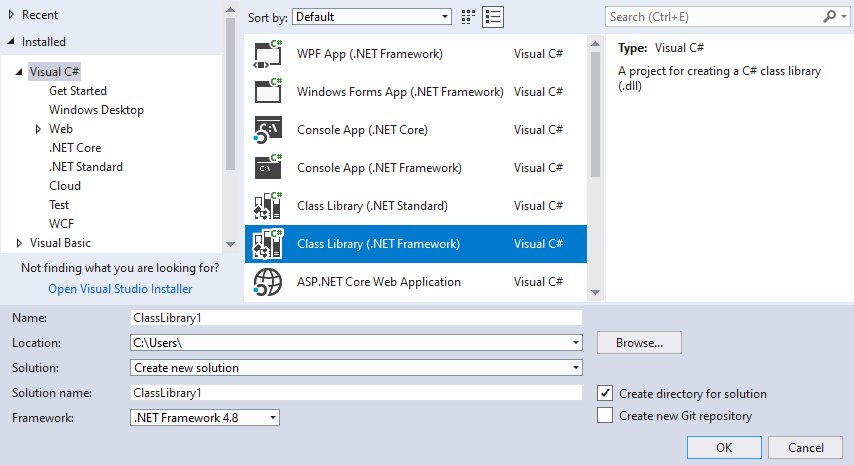Select Test category
Viewport: 854px width, 465px height.
(59, 205)
